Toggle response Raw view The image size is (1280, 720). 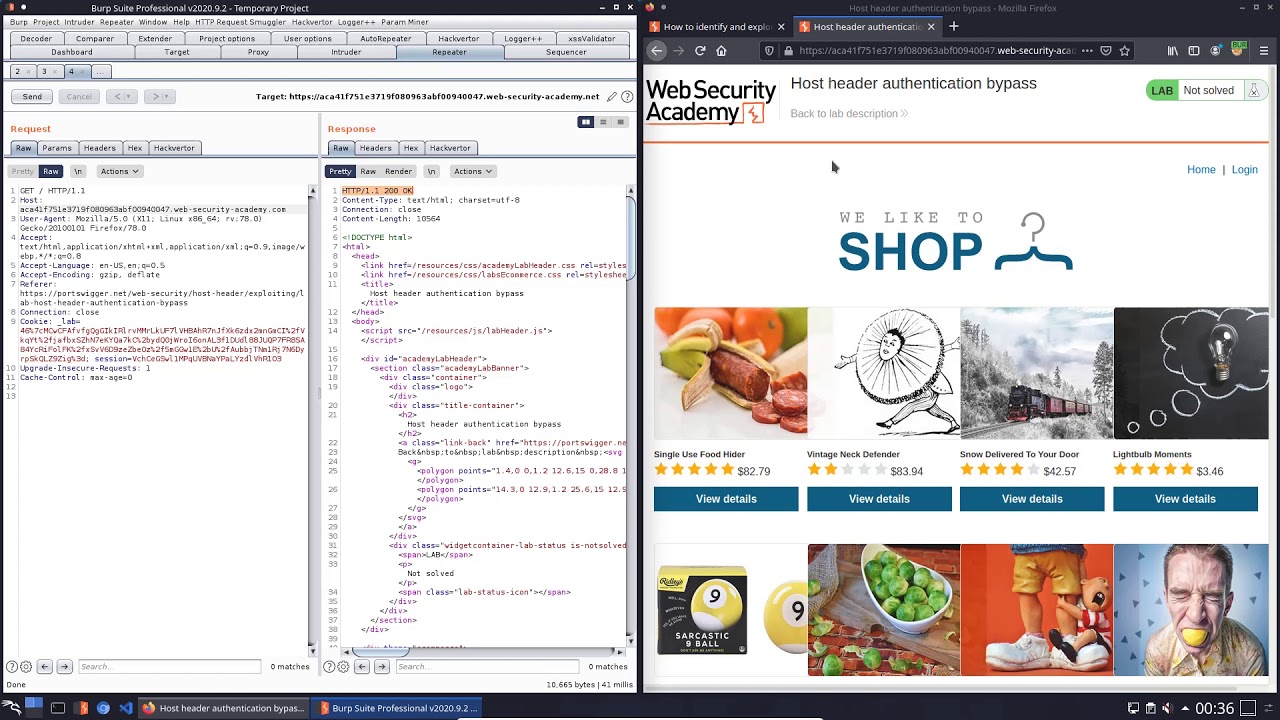coord(368,171)
